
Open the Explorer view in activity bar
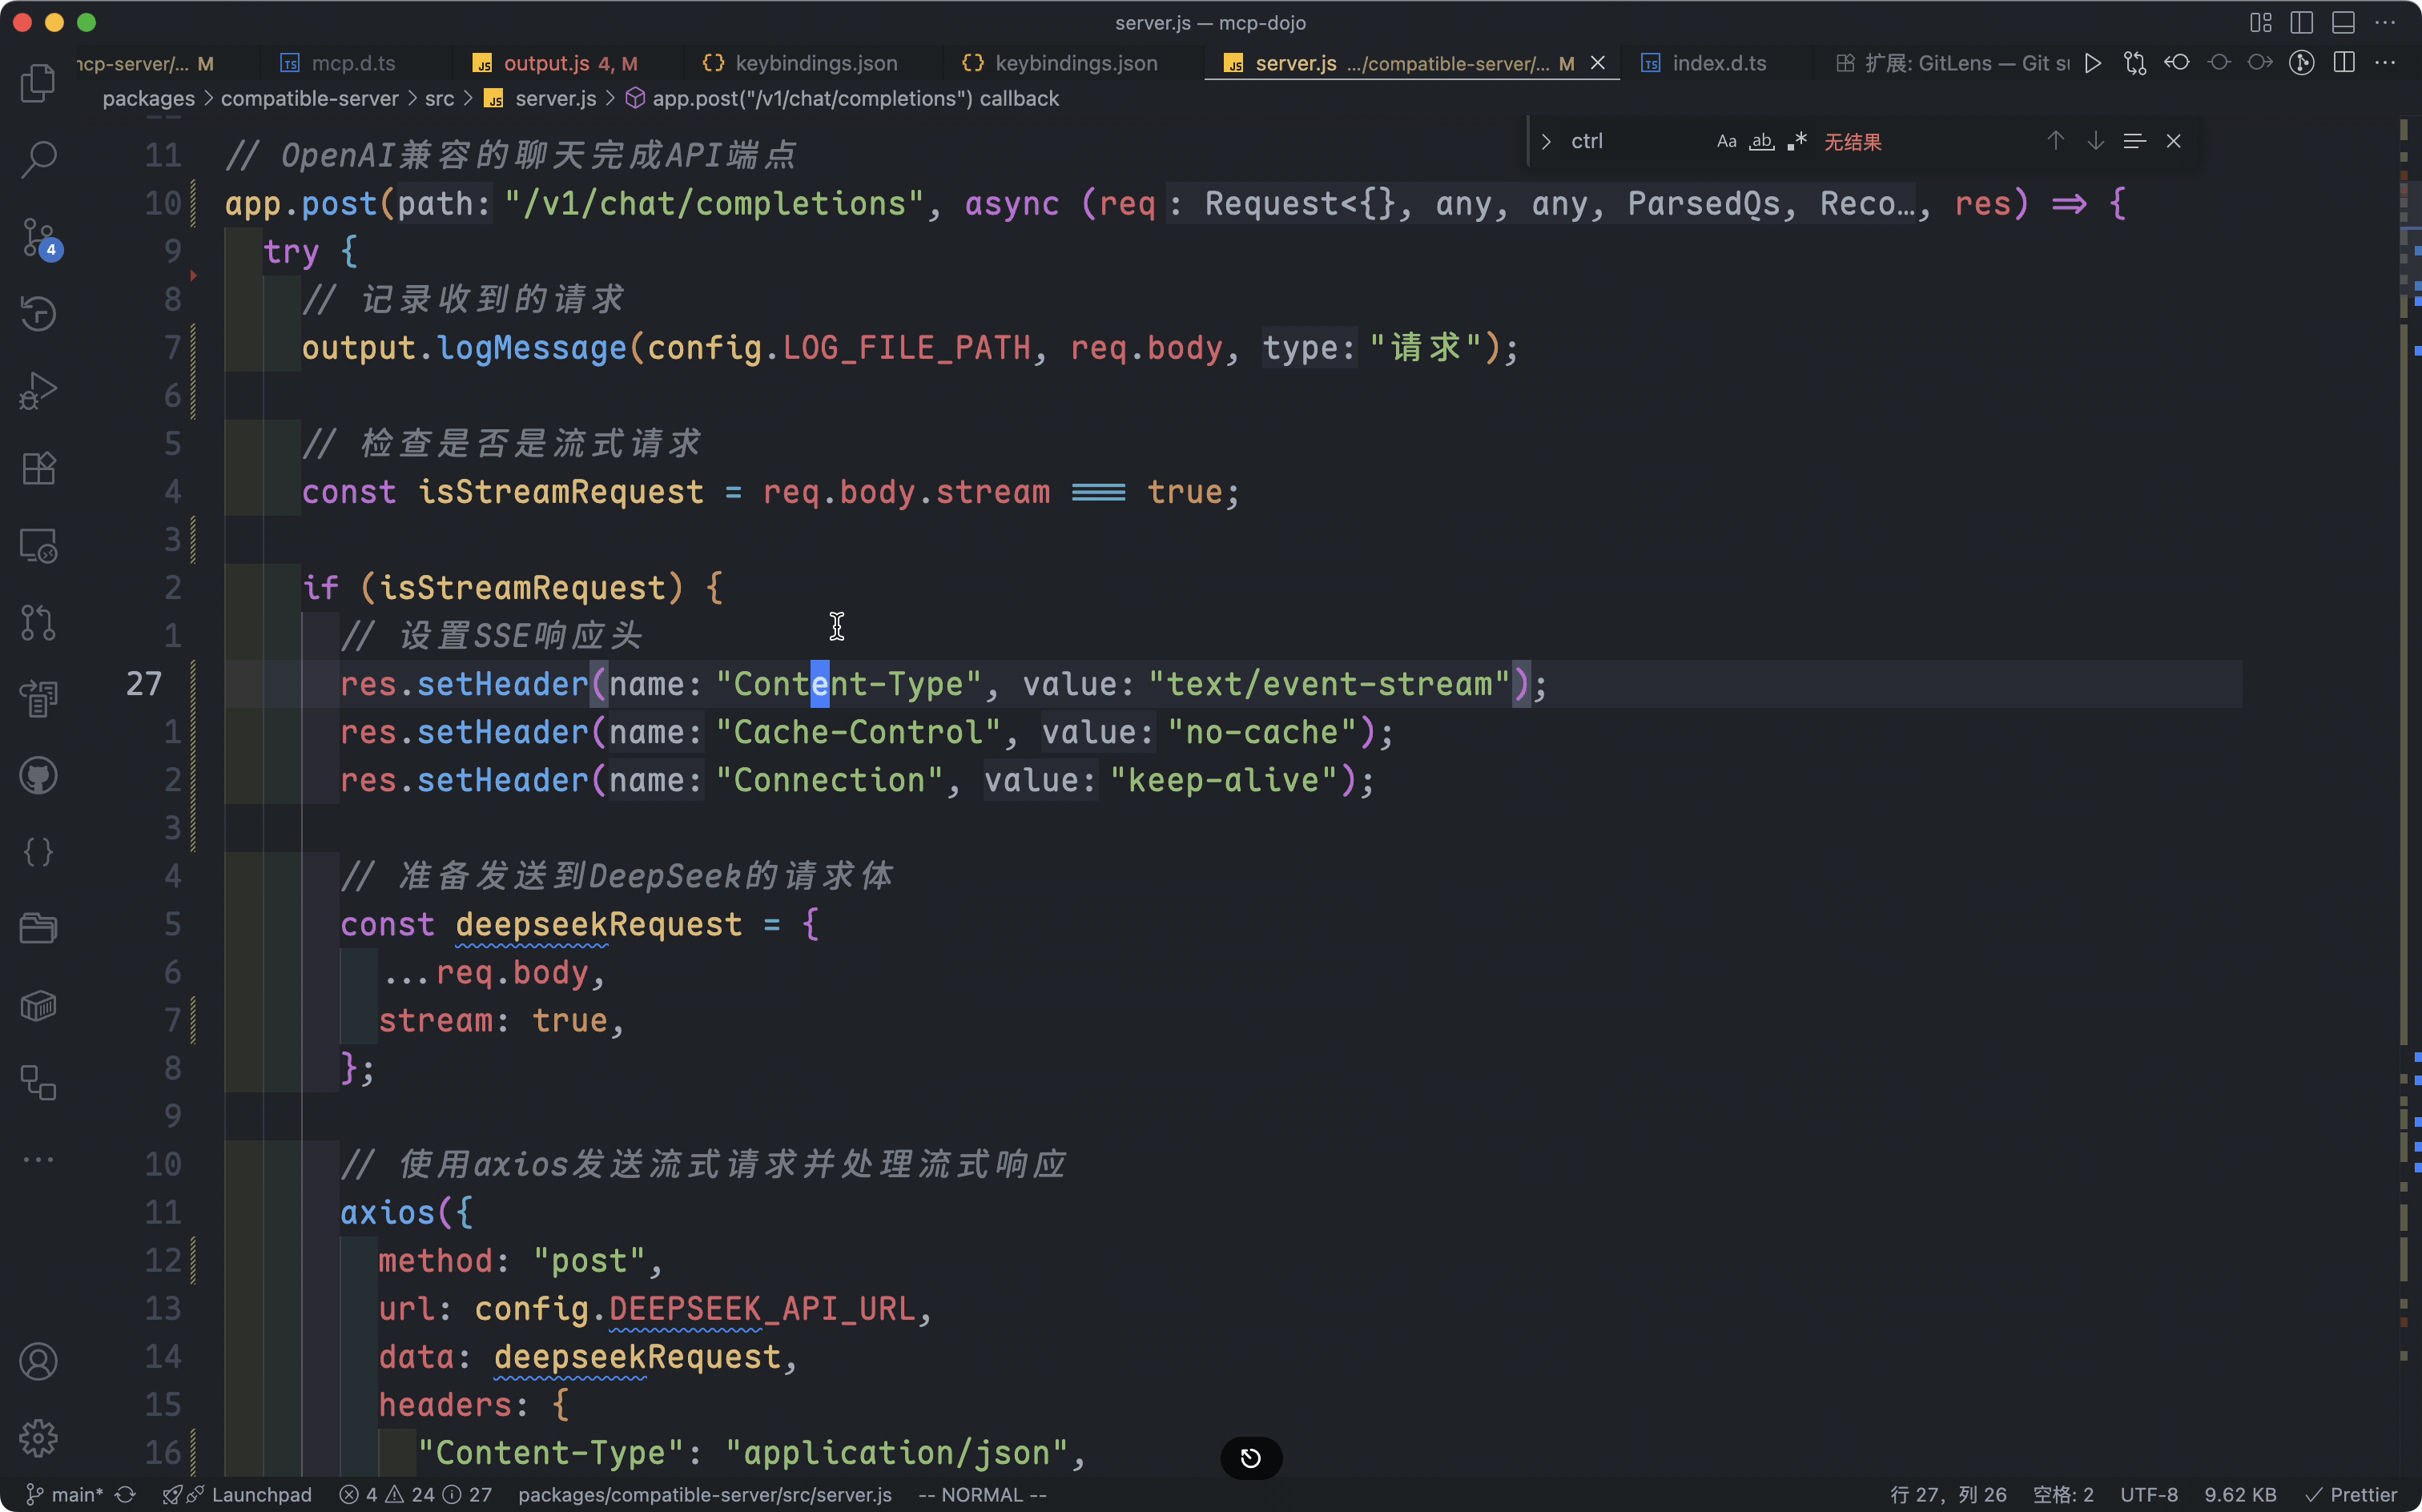[x=38, y=83]
